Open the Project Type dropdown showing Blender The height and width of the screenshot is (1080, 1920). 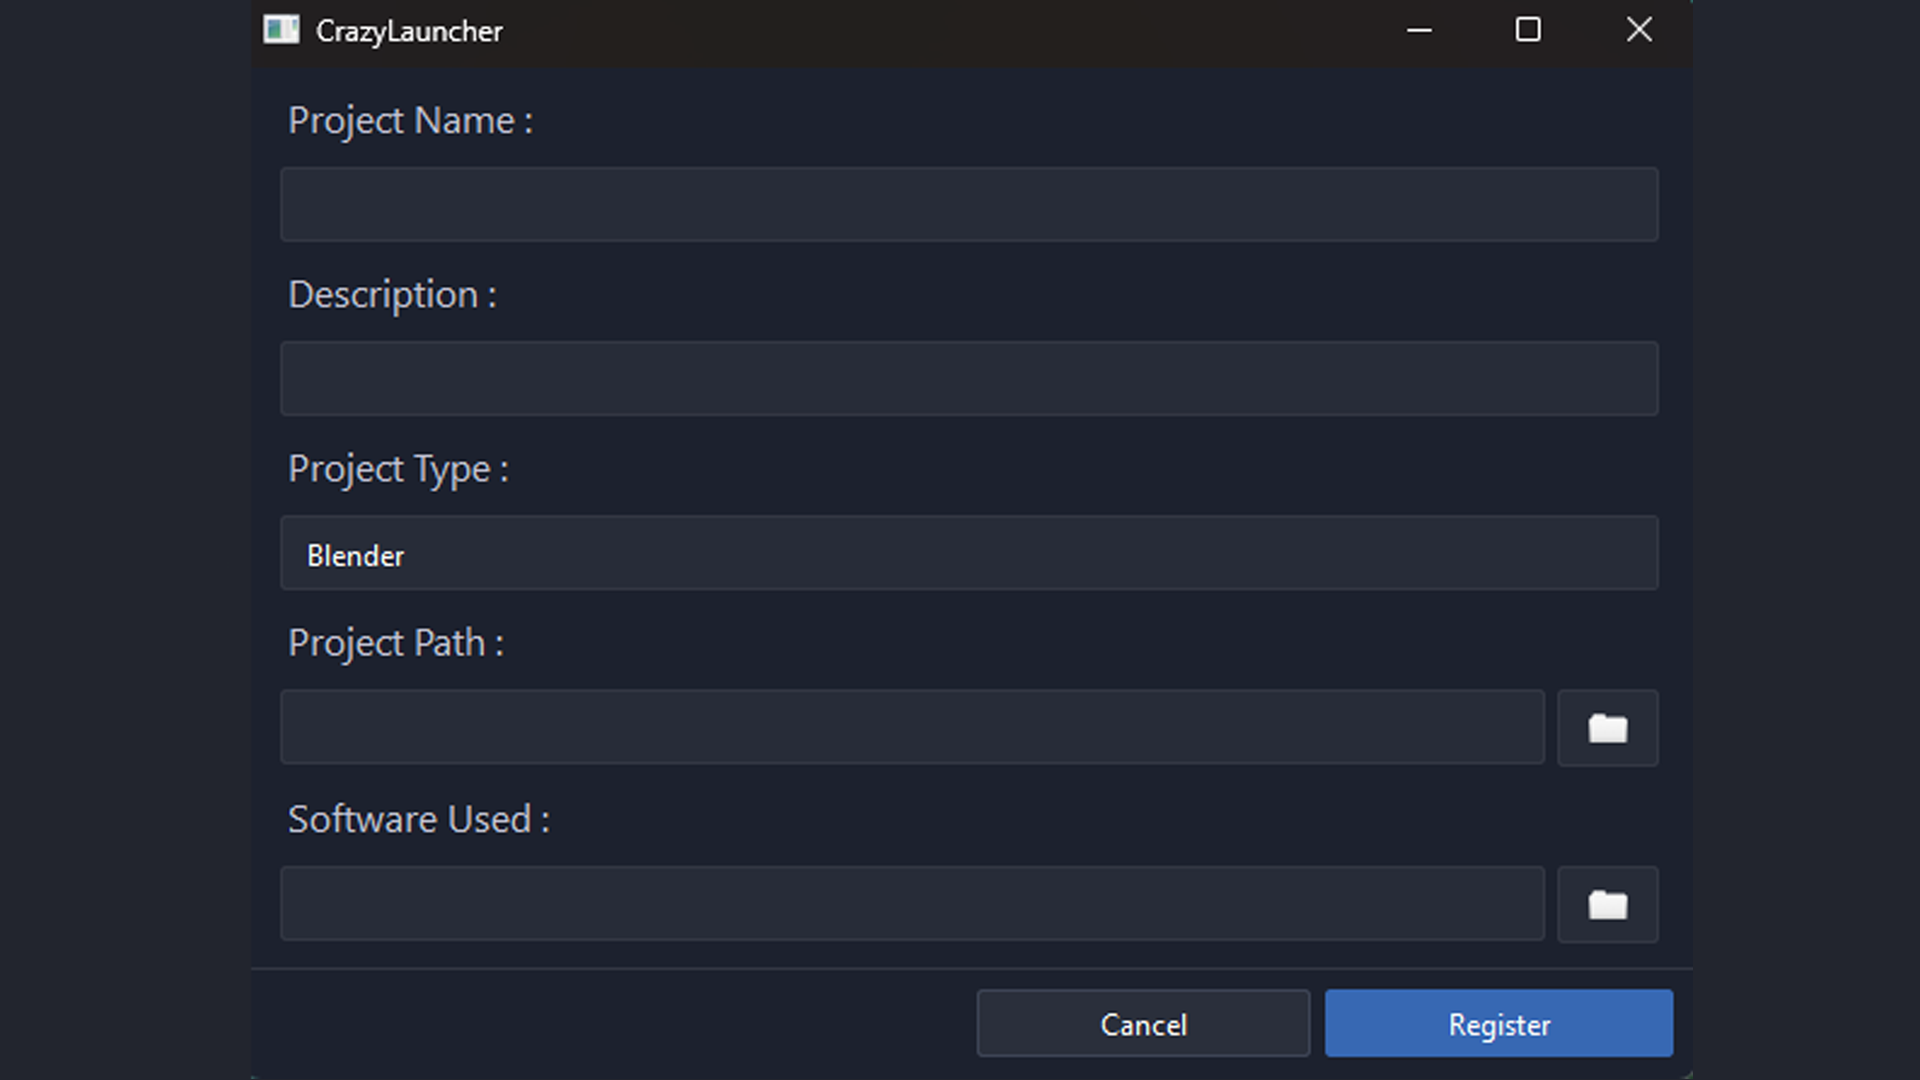tap(968, 553)
